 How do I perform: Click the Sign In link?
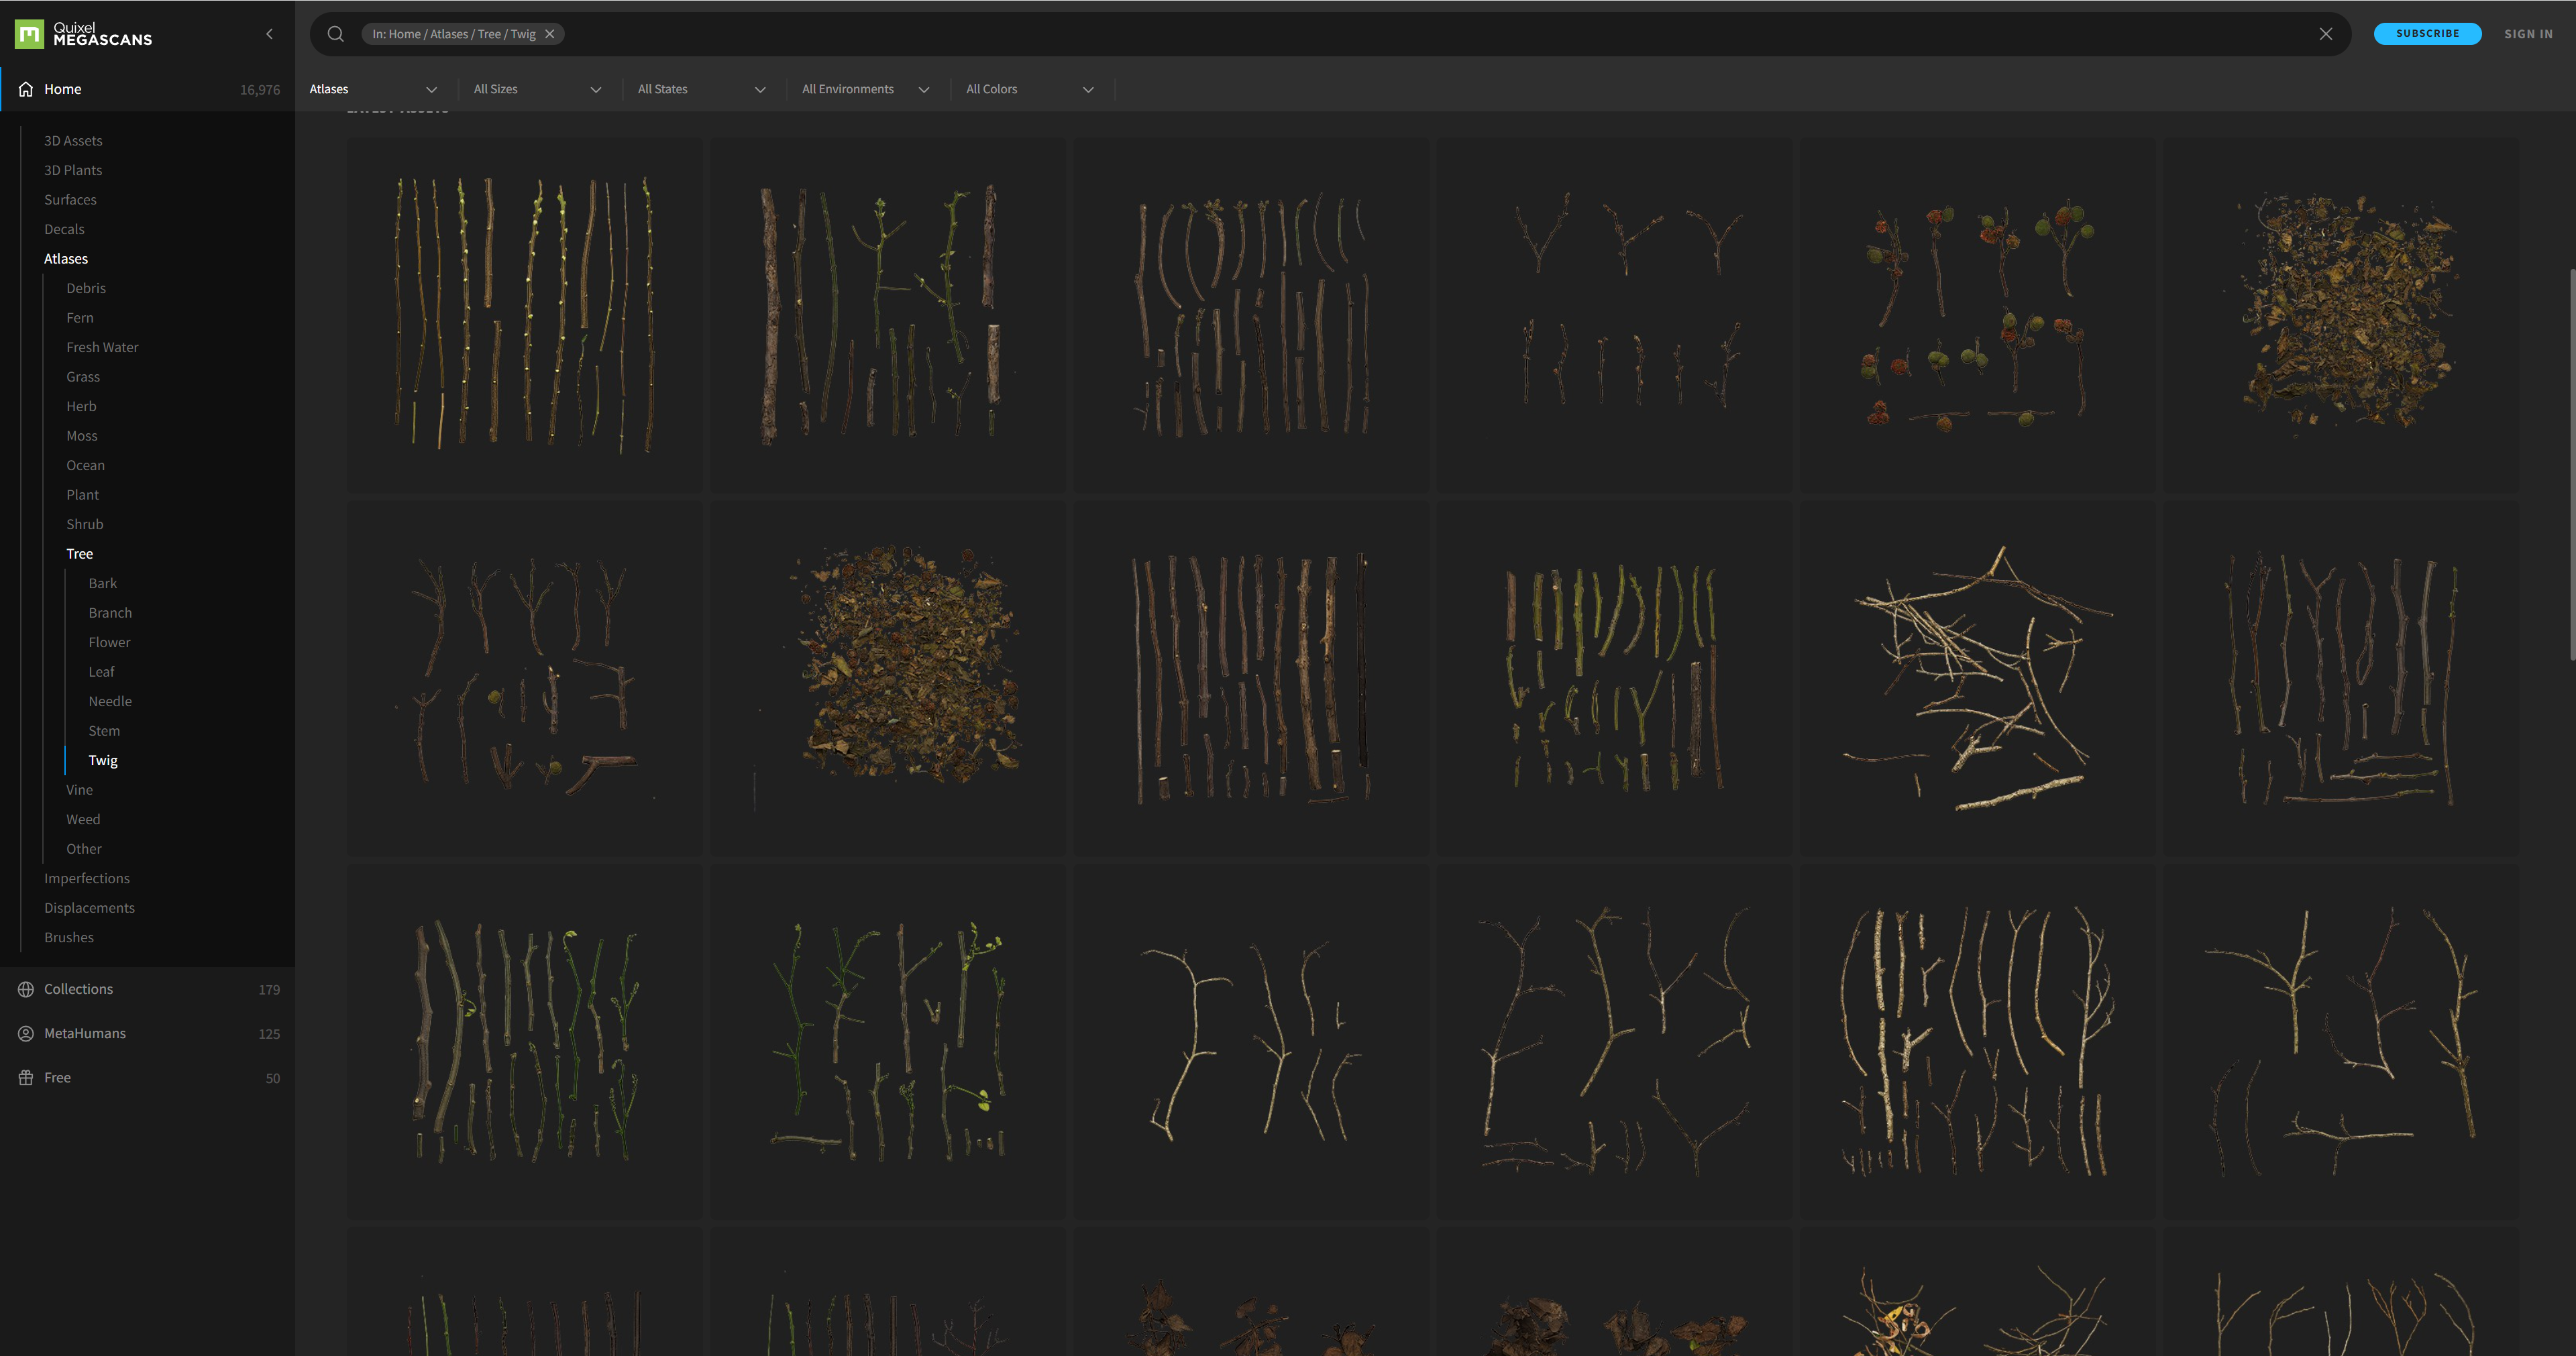pos(2528,34)
